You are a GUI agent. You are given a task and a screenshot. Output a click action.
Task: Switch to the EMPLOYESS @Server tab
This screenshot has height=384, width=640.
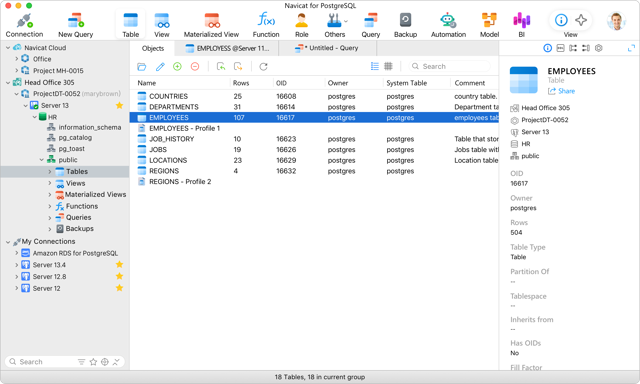coord(227,48)
